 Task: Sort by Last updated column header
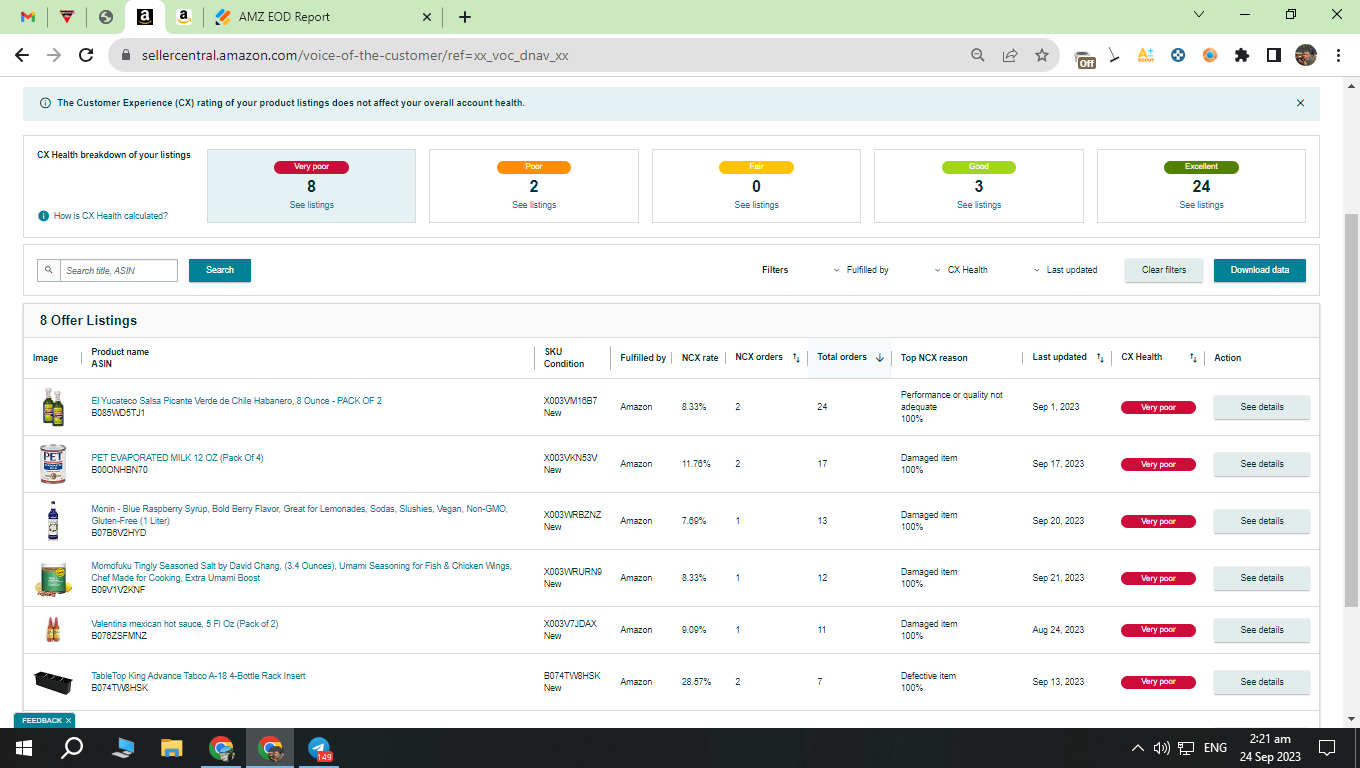1068,357
